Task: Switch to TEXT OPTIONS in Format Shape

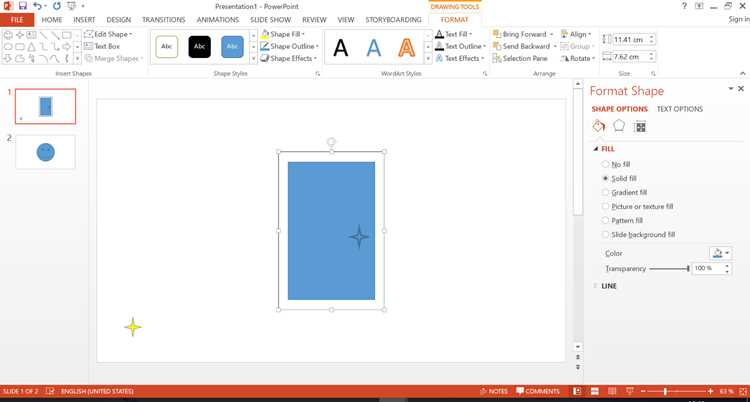Action: (x=680, y=109)
